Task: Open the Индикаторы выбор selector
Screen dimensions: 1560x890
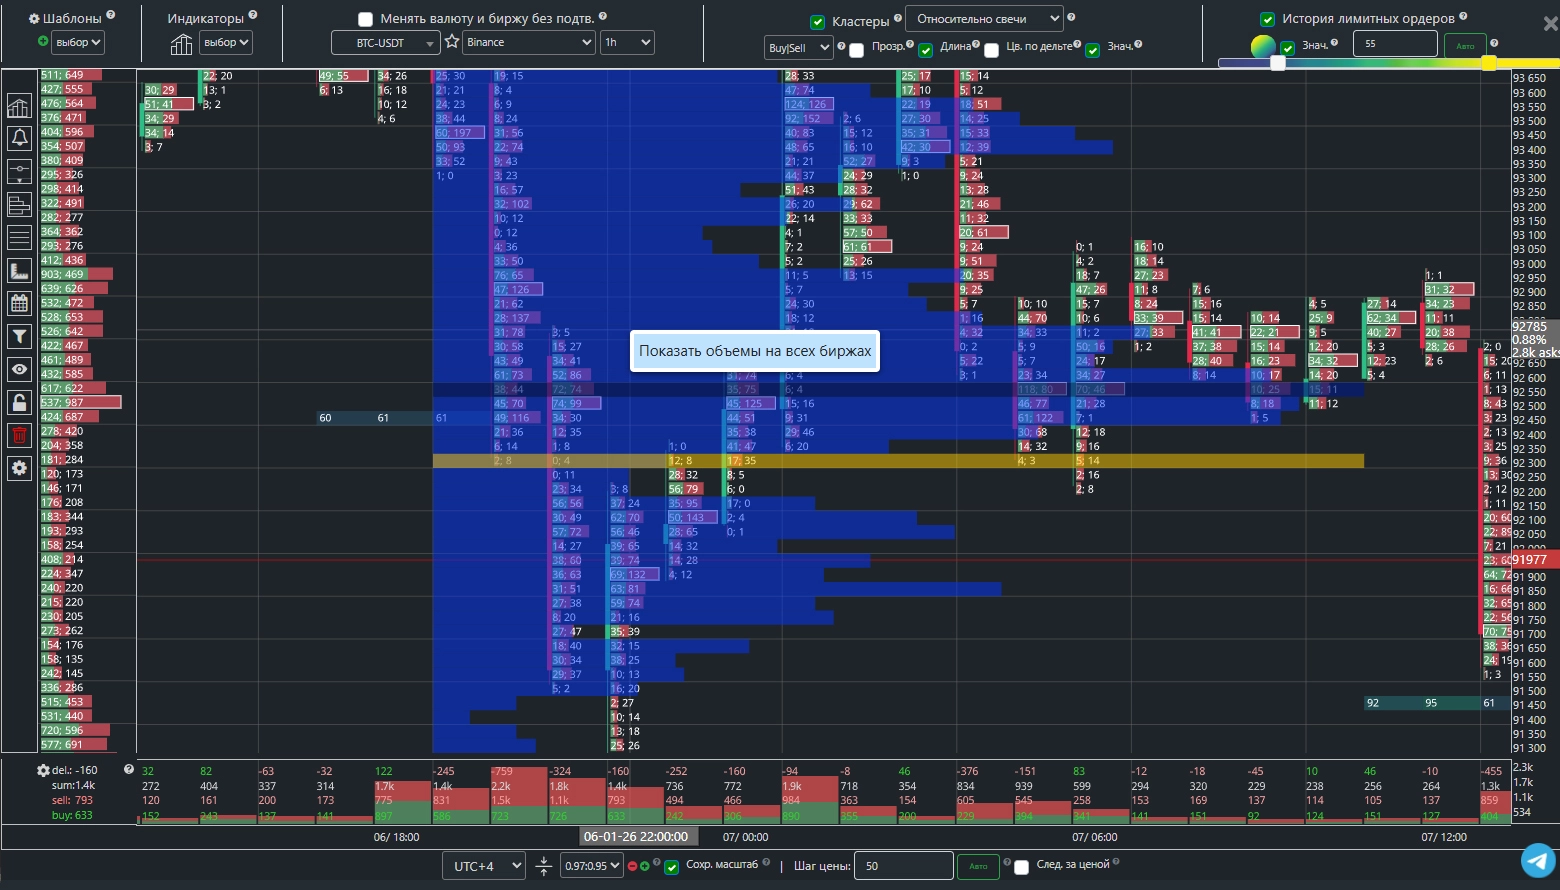Action: pyautogui.click(x=226, y=42)
